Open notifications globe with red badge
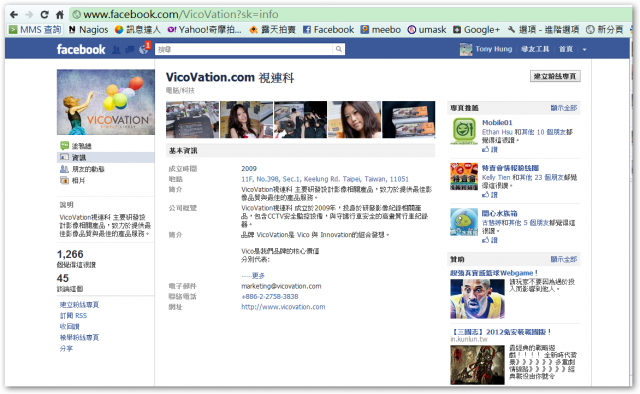 pyautogui.click(x=144, y=49)
